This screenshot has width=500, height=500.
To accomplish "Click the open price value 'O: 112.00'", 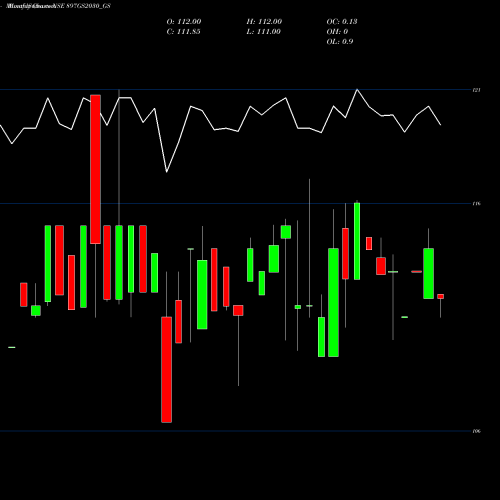I will click(184, 22).
